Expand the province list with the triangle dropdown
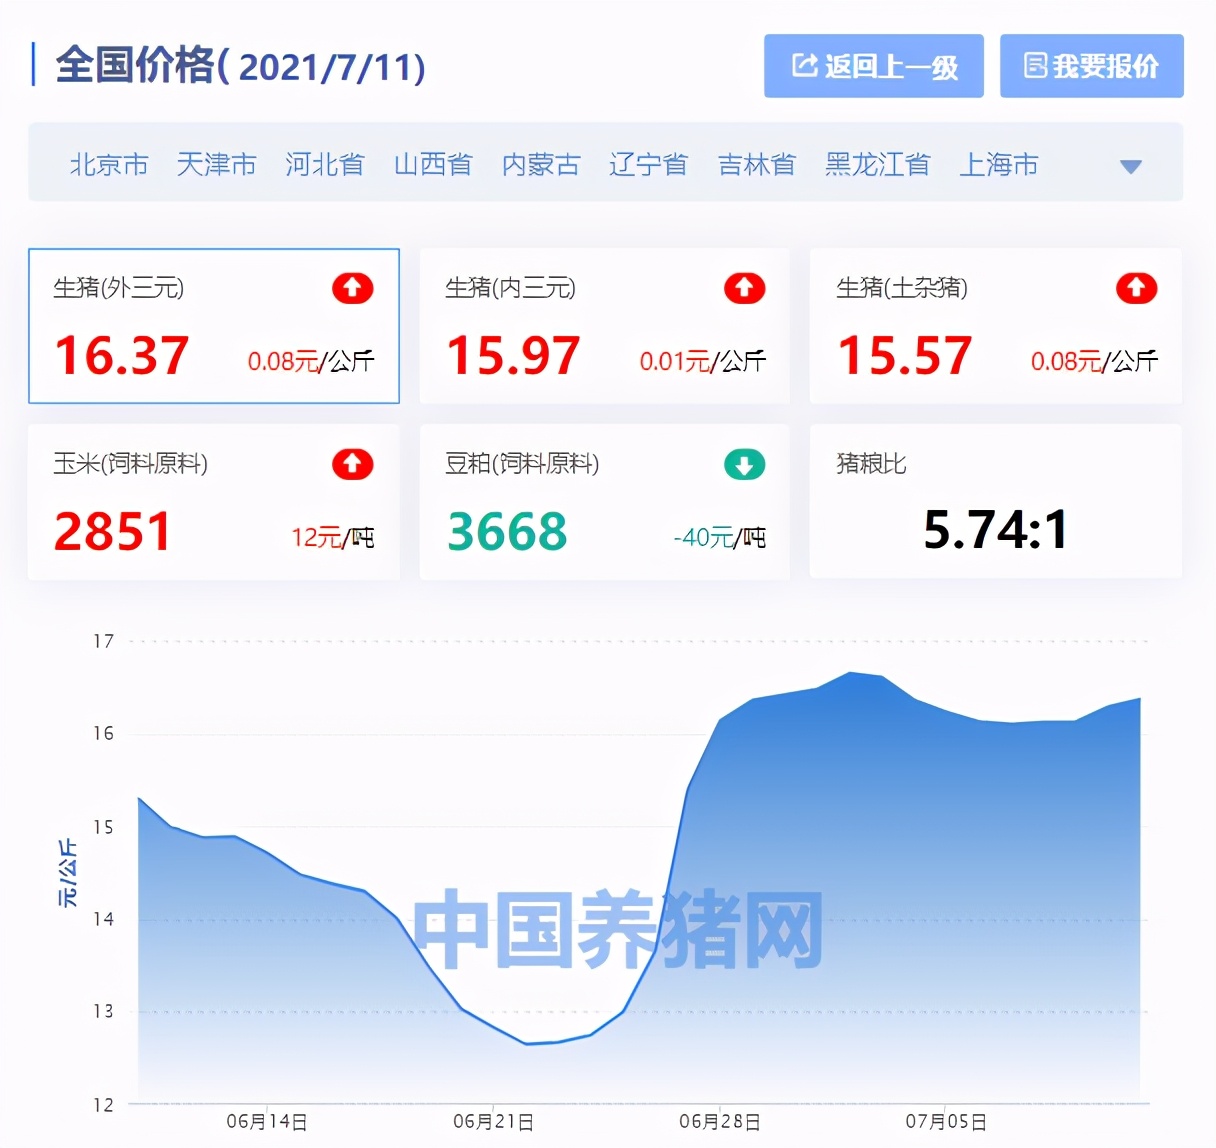The image size is (1216, 1148). 1131,166
